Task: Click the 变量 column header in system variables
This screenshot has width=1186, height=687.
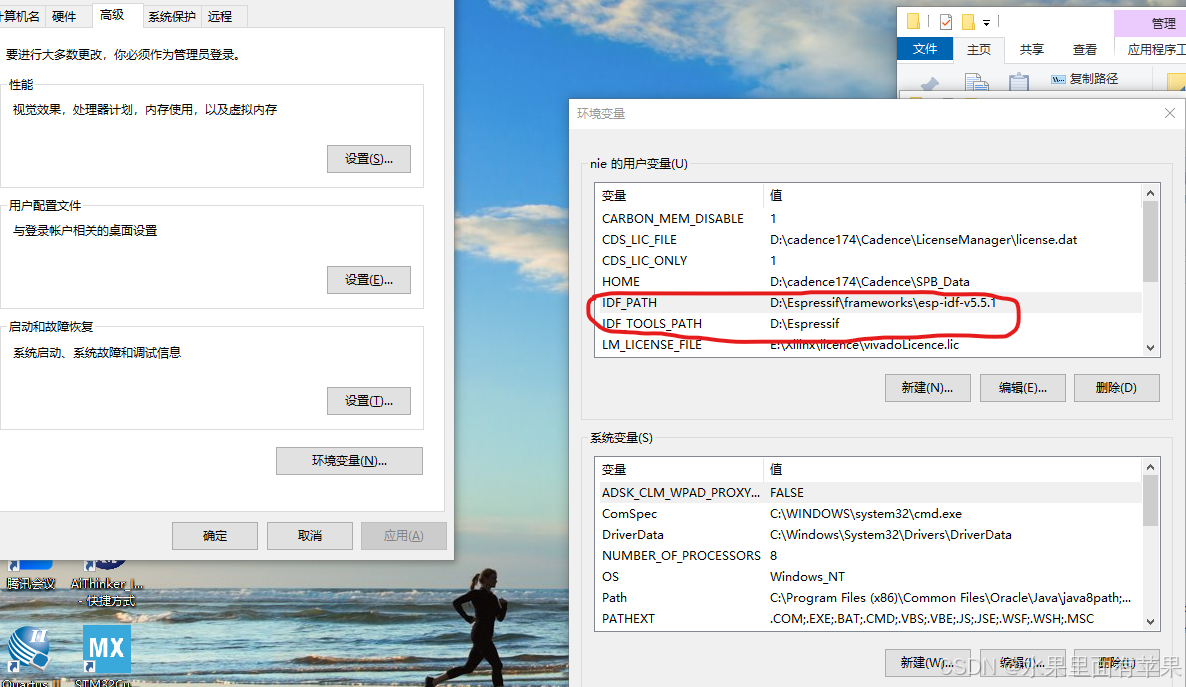Action: click(679, 469)
